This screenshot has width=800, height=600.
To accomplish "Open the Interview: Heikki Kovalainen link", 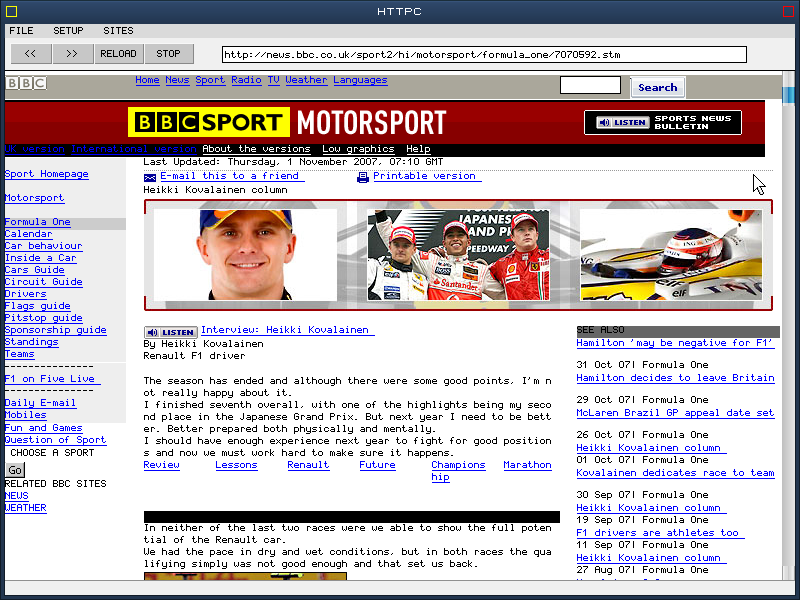I will (288, 330).
